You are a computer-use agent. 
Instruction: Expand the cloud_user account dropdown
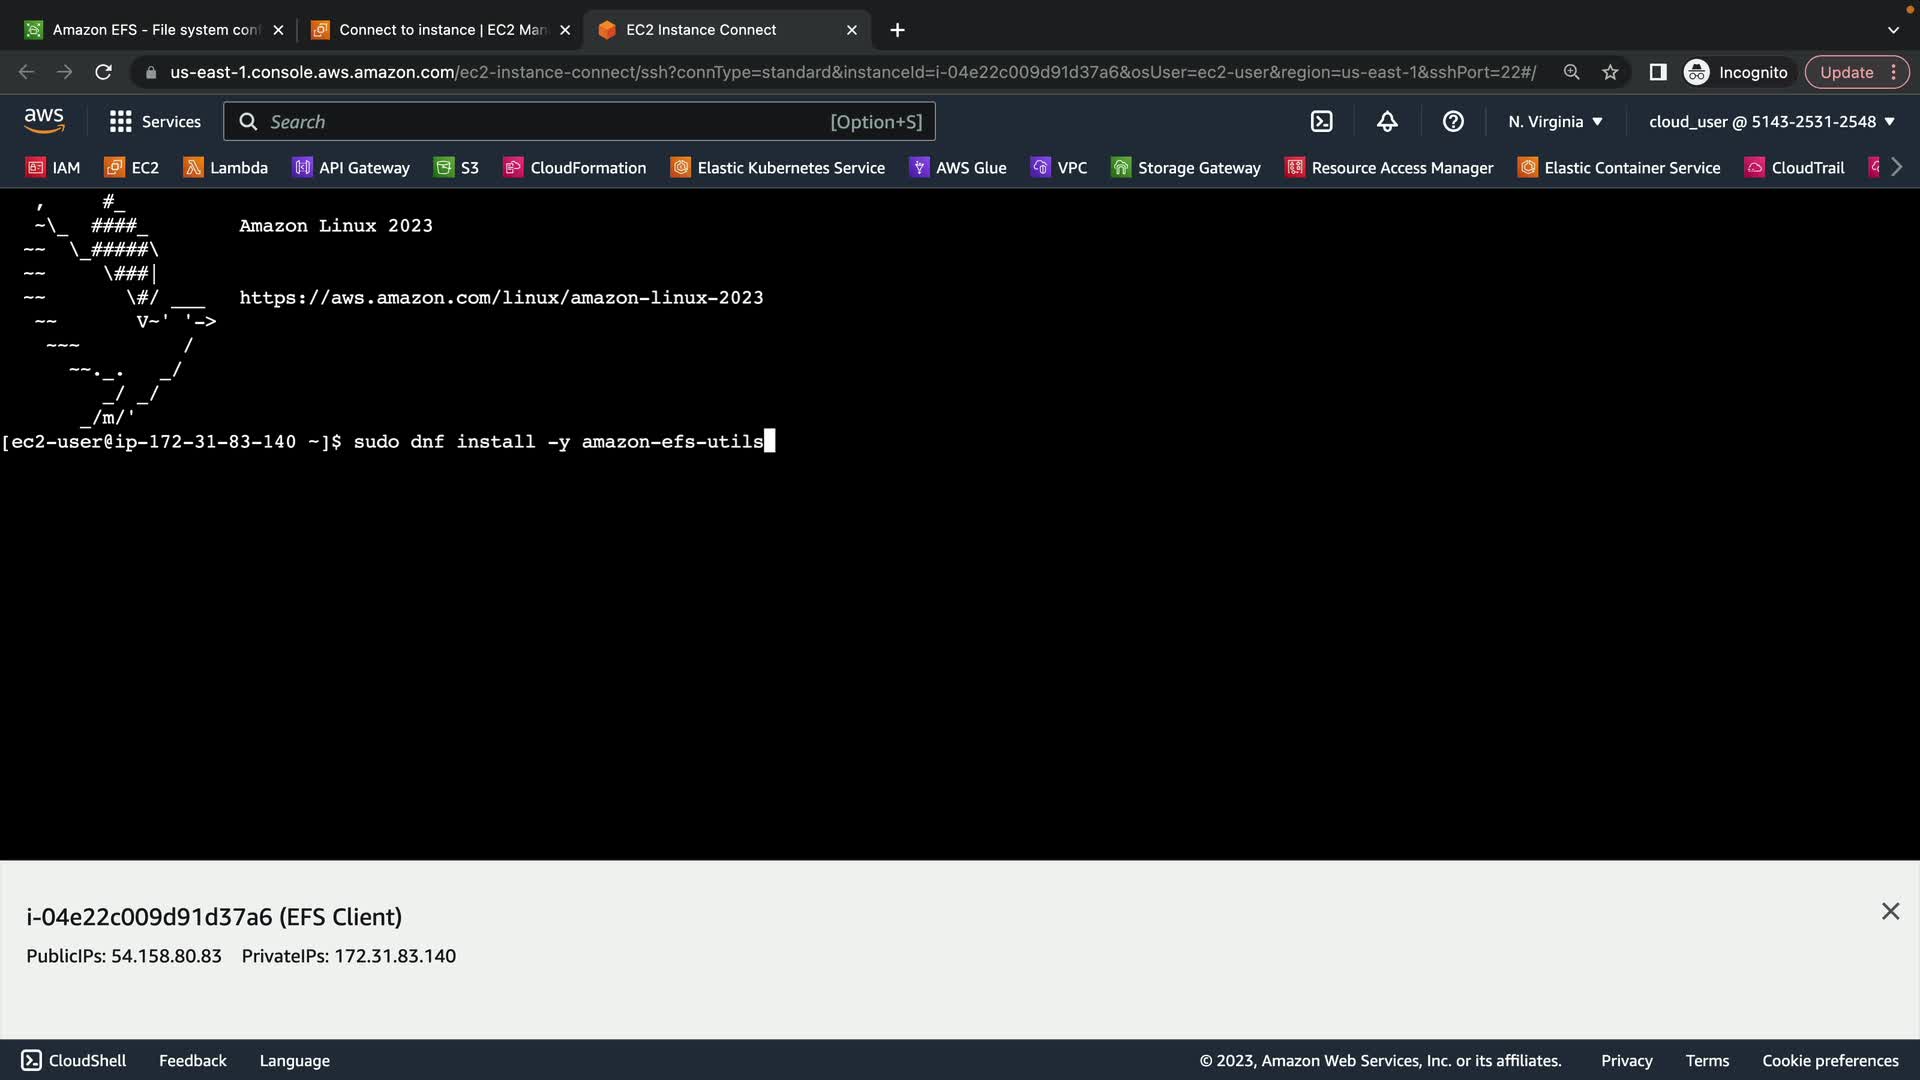1771,122
